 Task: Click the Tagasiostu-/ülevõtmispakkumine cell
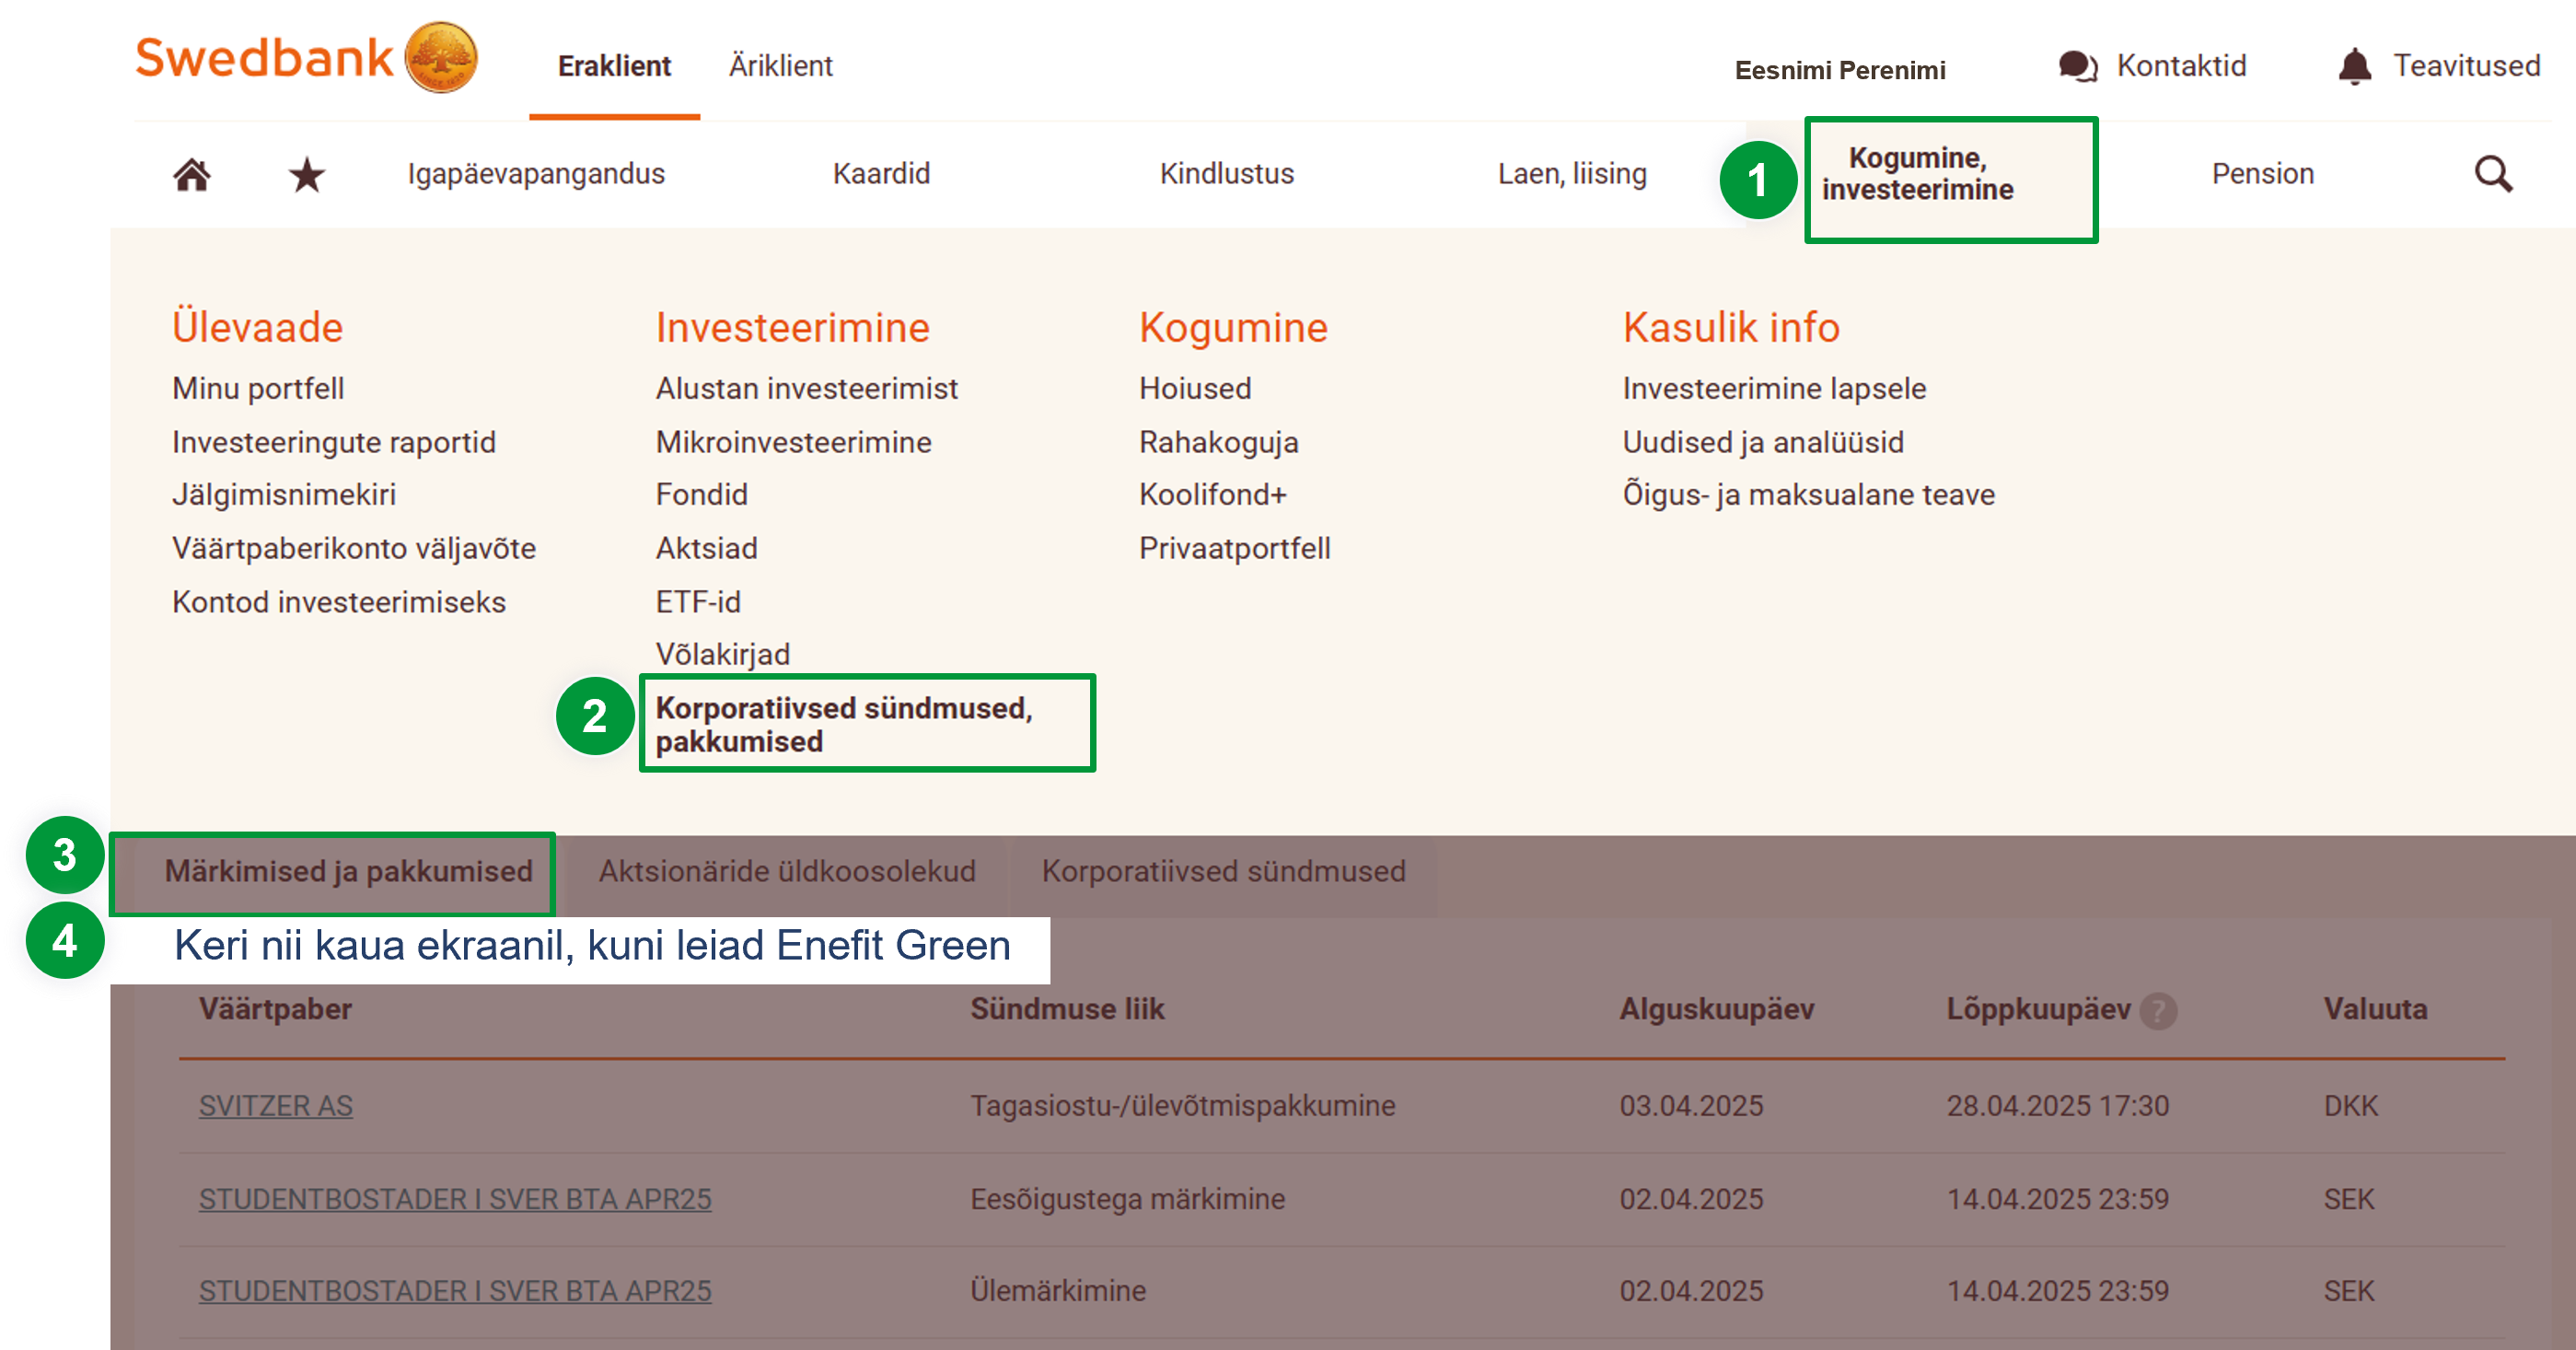pos(1182,1106)
